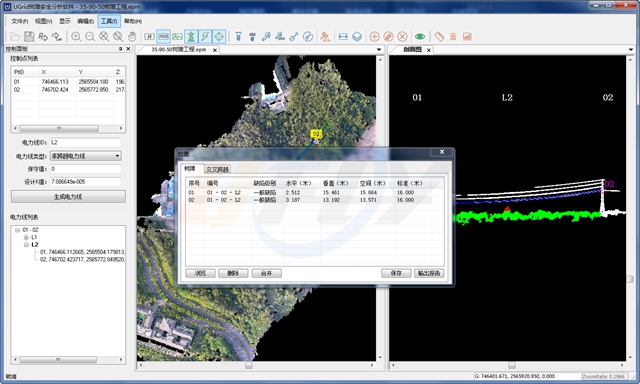Select the horizontal distance measure icon
Viewport: 640px width, 384px height.
point(343,37)
